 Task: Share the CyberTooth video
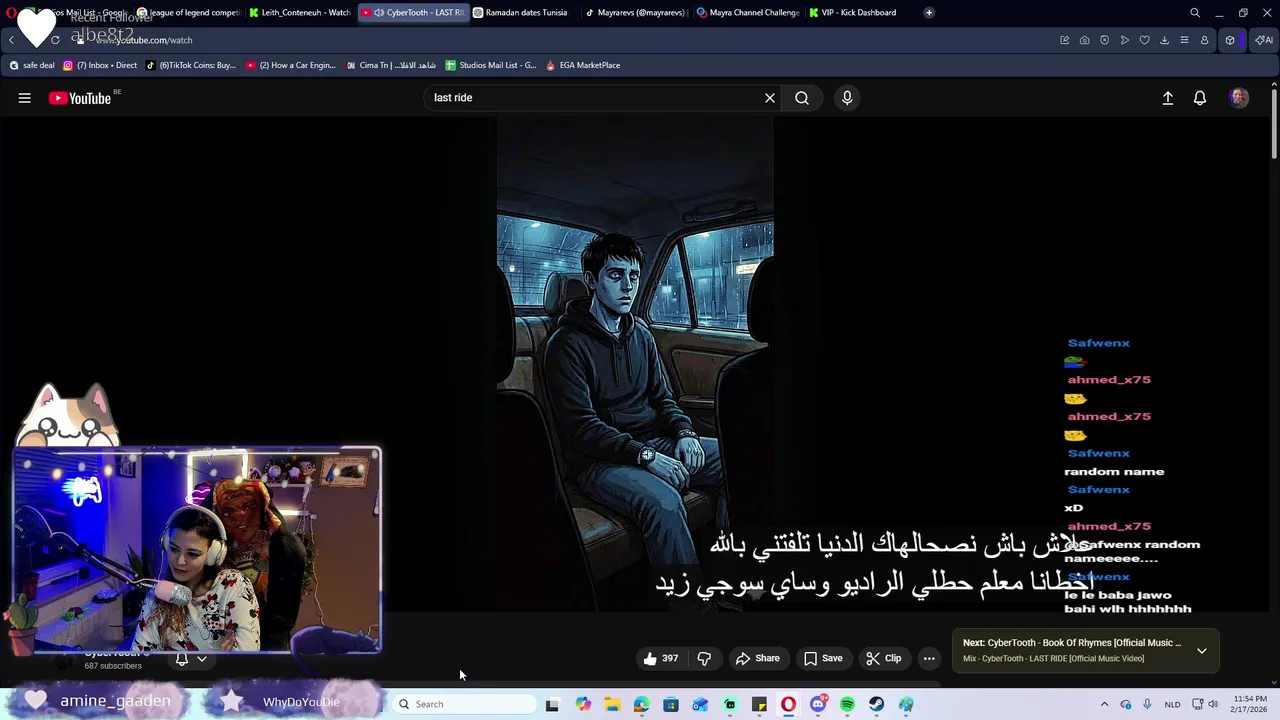[x=757, y=658]
